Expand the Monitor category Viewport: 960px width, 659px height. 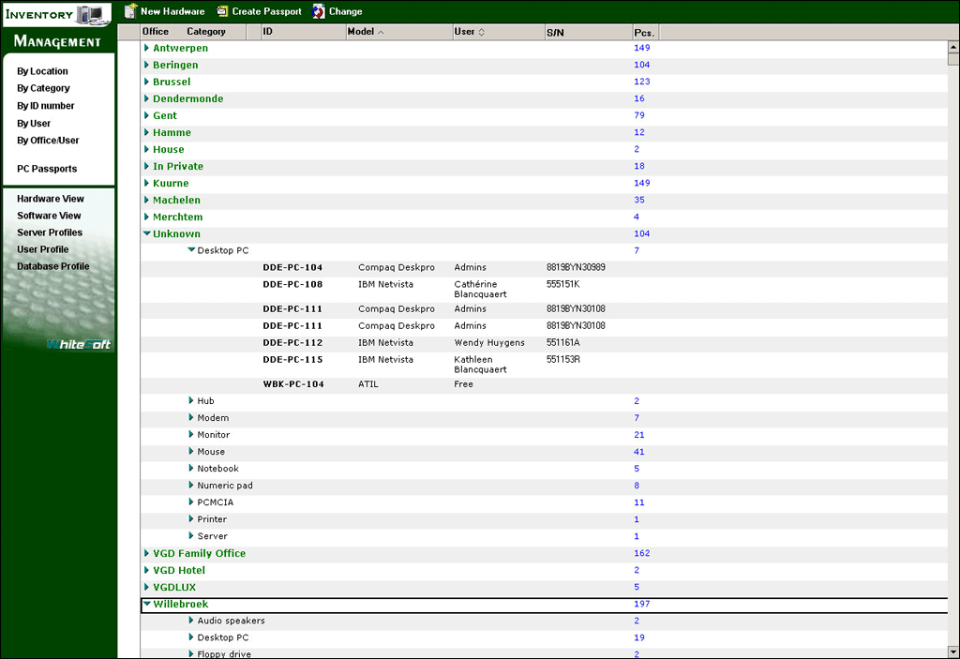coord(191,435)
